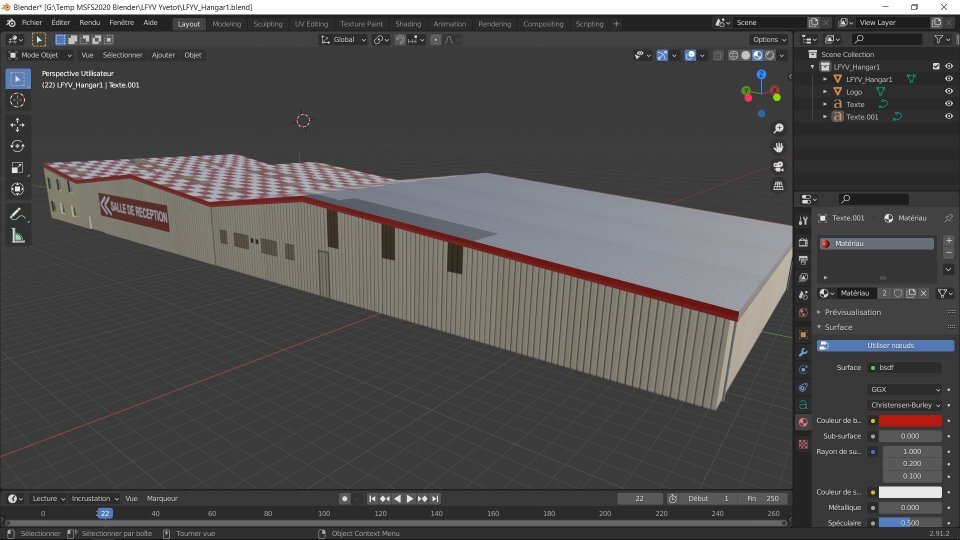Screen dimensions: 960x540
Task: Toggle LFYV_Hangar1 collection exclude checkbox
Action: (x=936, y=66)
